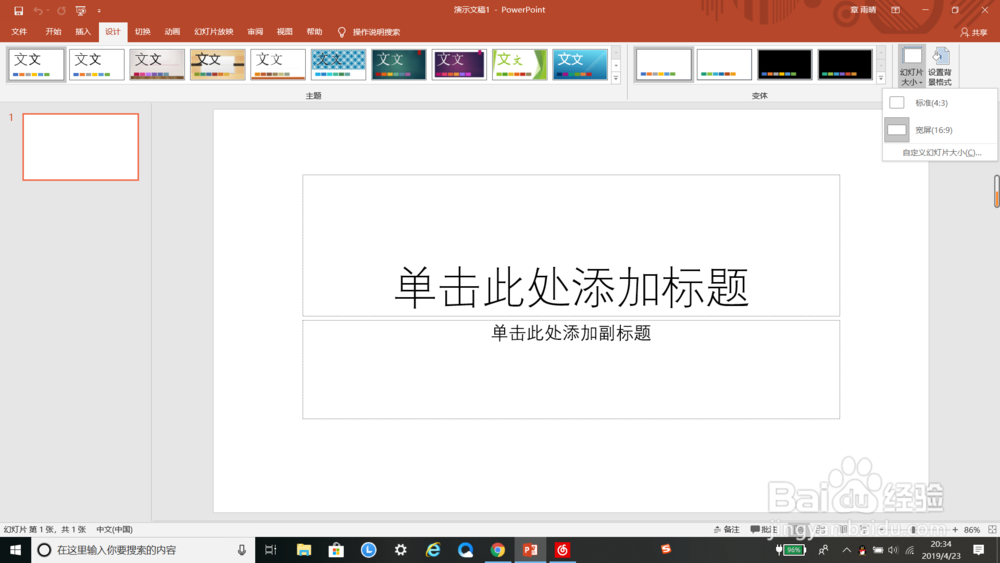The height and width of the screenshot is (563, 1000).
Task: Open the Windows Start menu
Action: (x=15, y=550)
